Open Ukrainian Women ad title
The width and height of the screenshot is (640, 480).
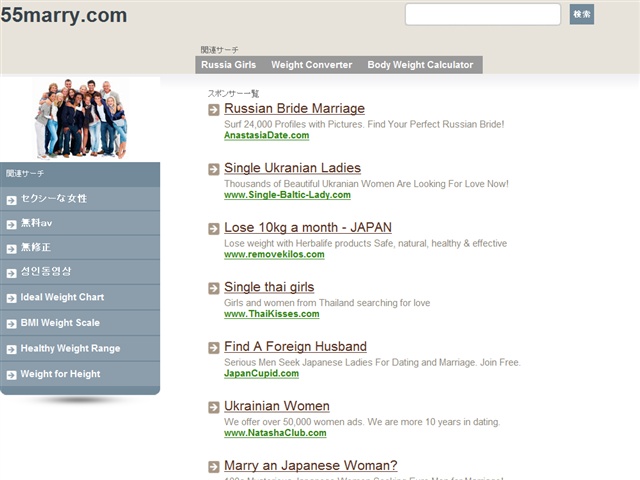tap(277, 407)
